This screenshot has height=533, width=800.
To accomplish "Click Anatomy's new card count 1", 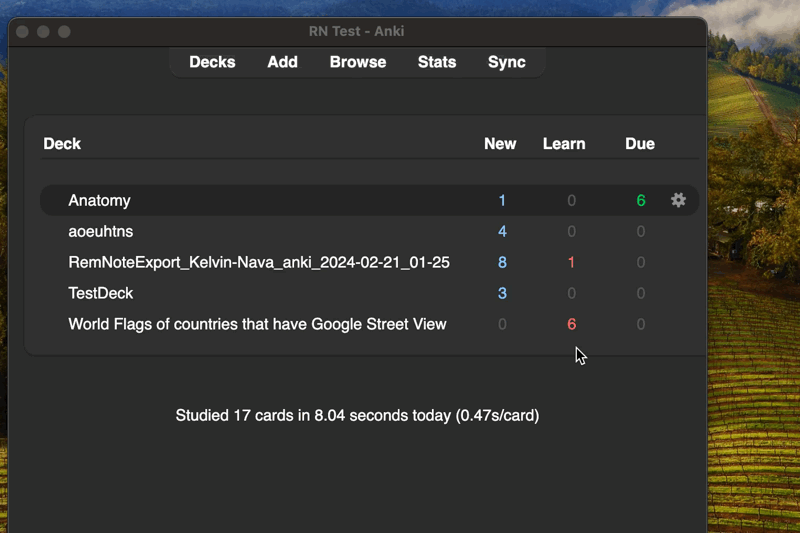I will 502,200.
